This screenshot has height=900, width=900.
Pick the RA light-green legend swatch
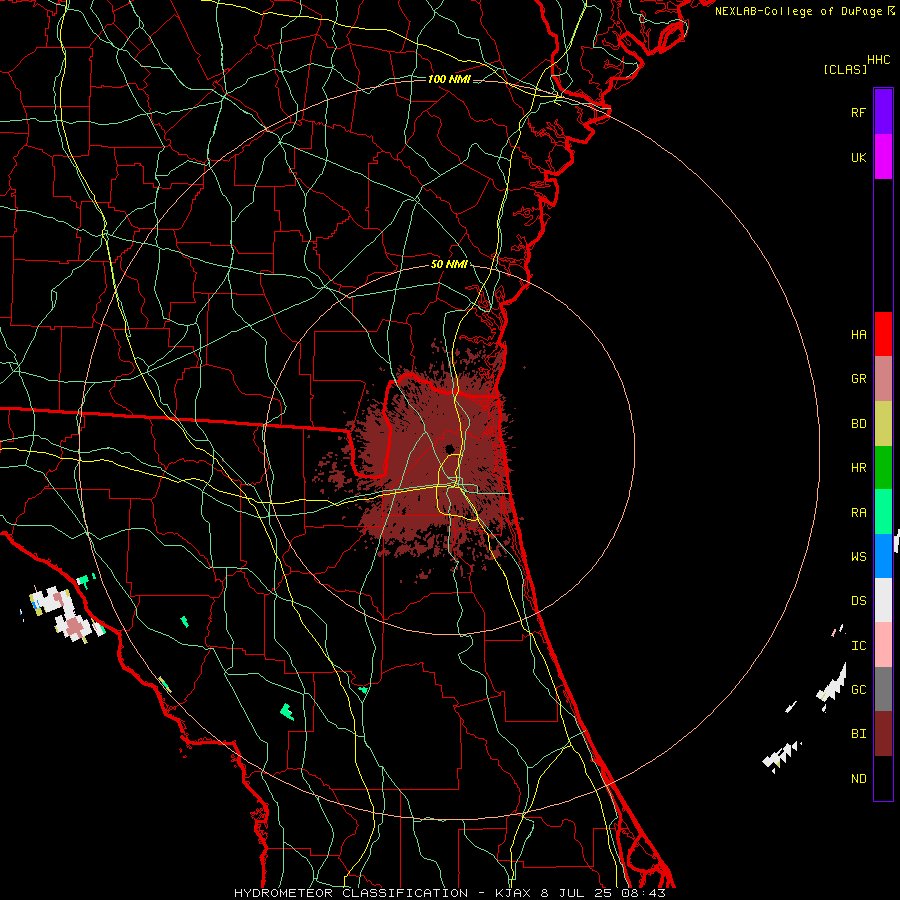click(883, 512)
